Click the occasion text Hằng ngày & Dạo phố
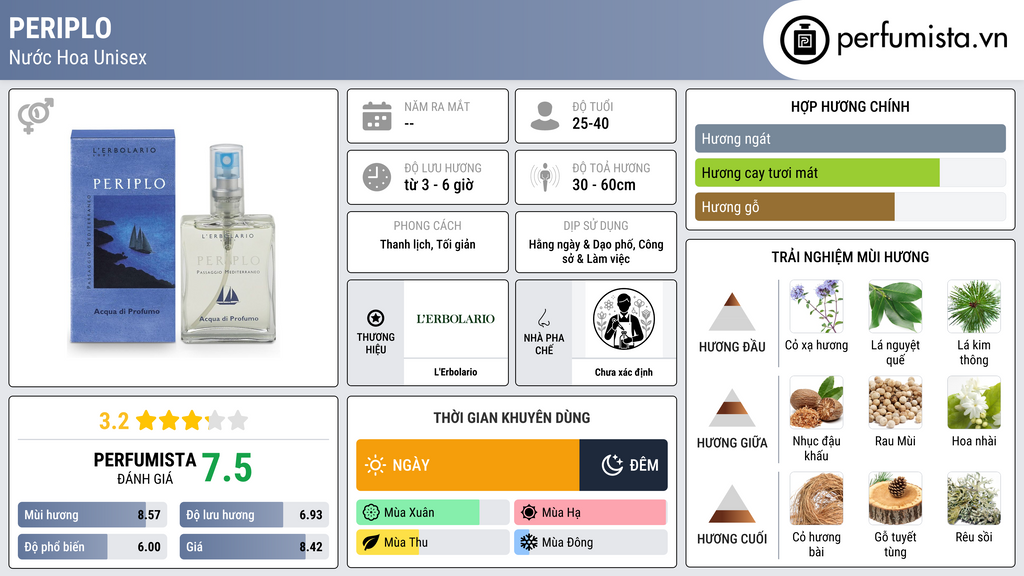Viewport: 1024px width, 576px height. click(x=581, y=244)
